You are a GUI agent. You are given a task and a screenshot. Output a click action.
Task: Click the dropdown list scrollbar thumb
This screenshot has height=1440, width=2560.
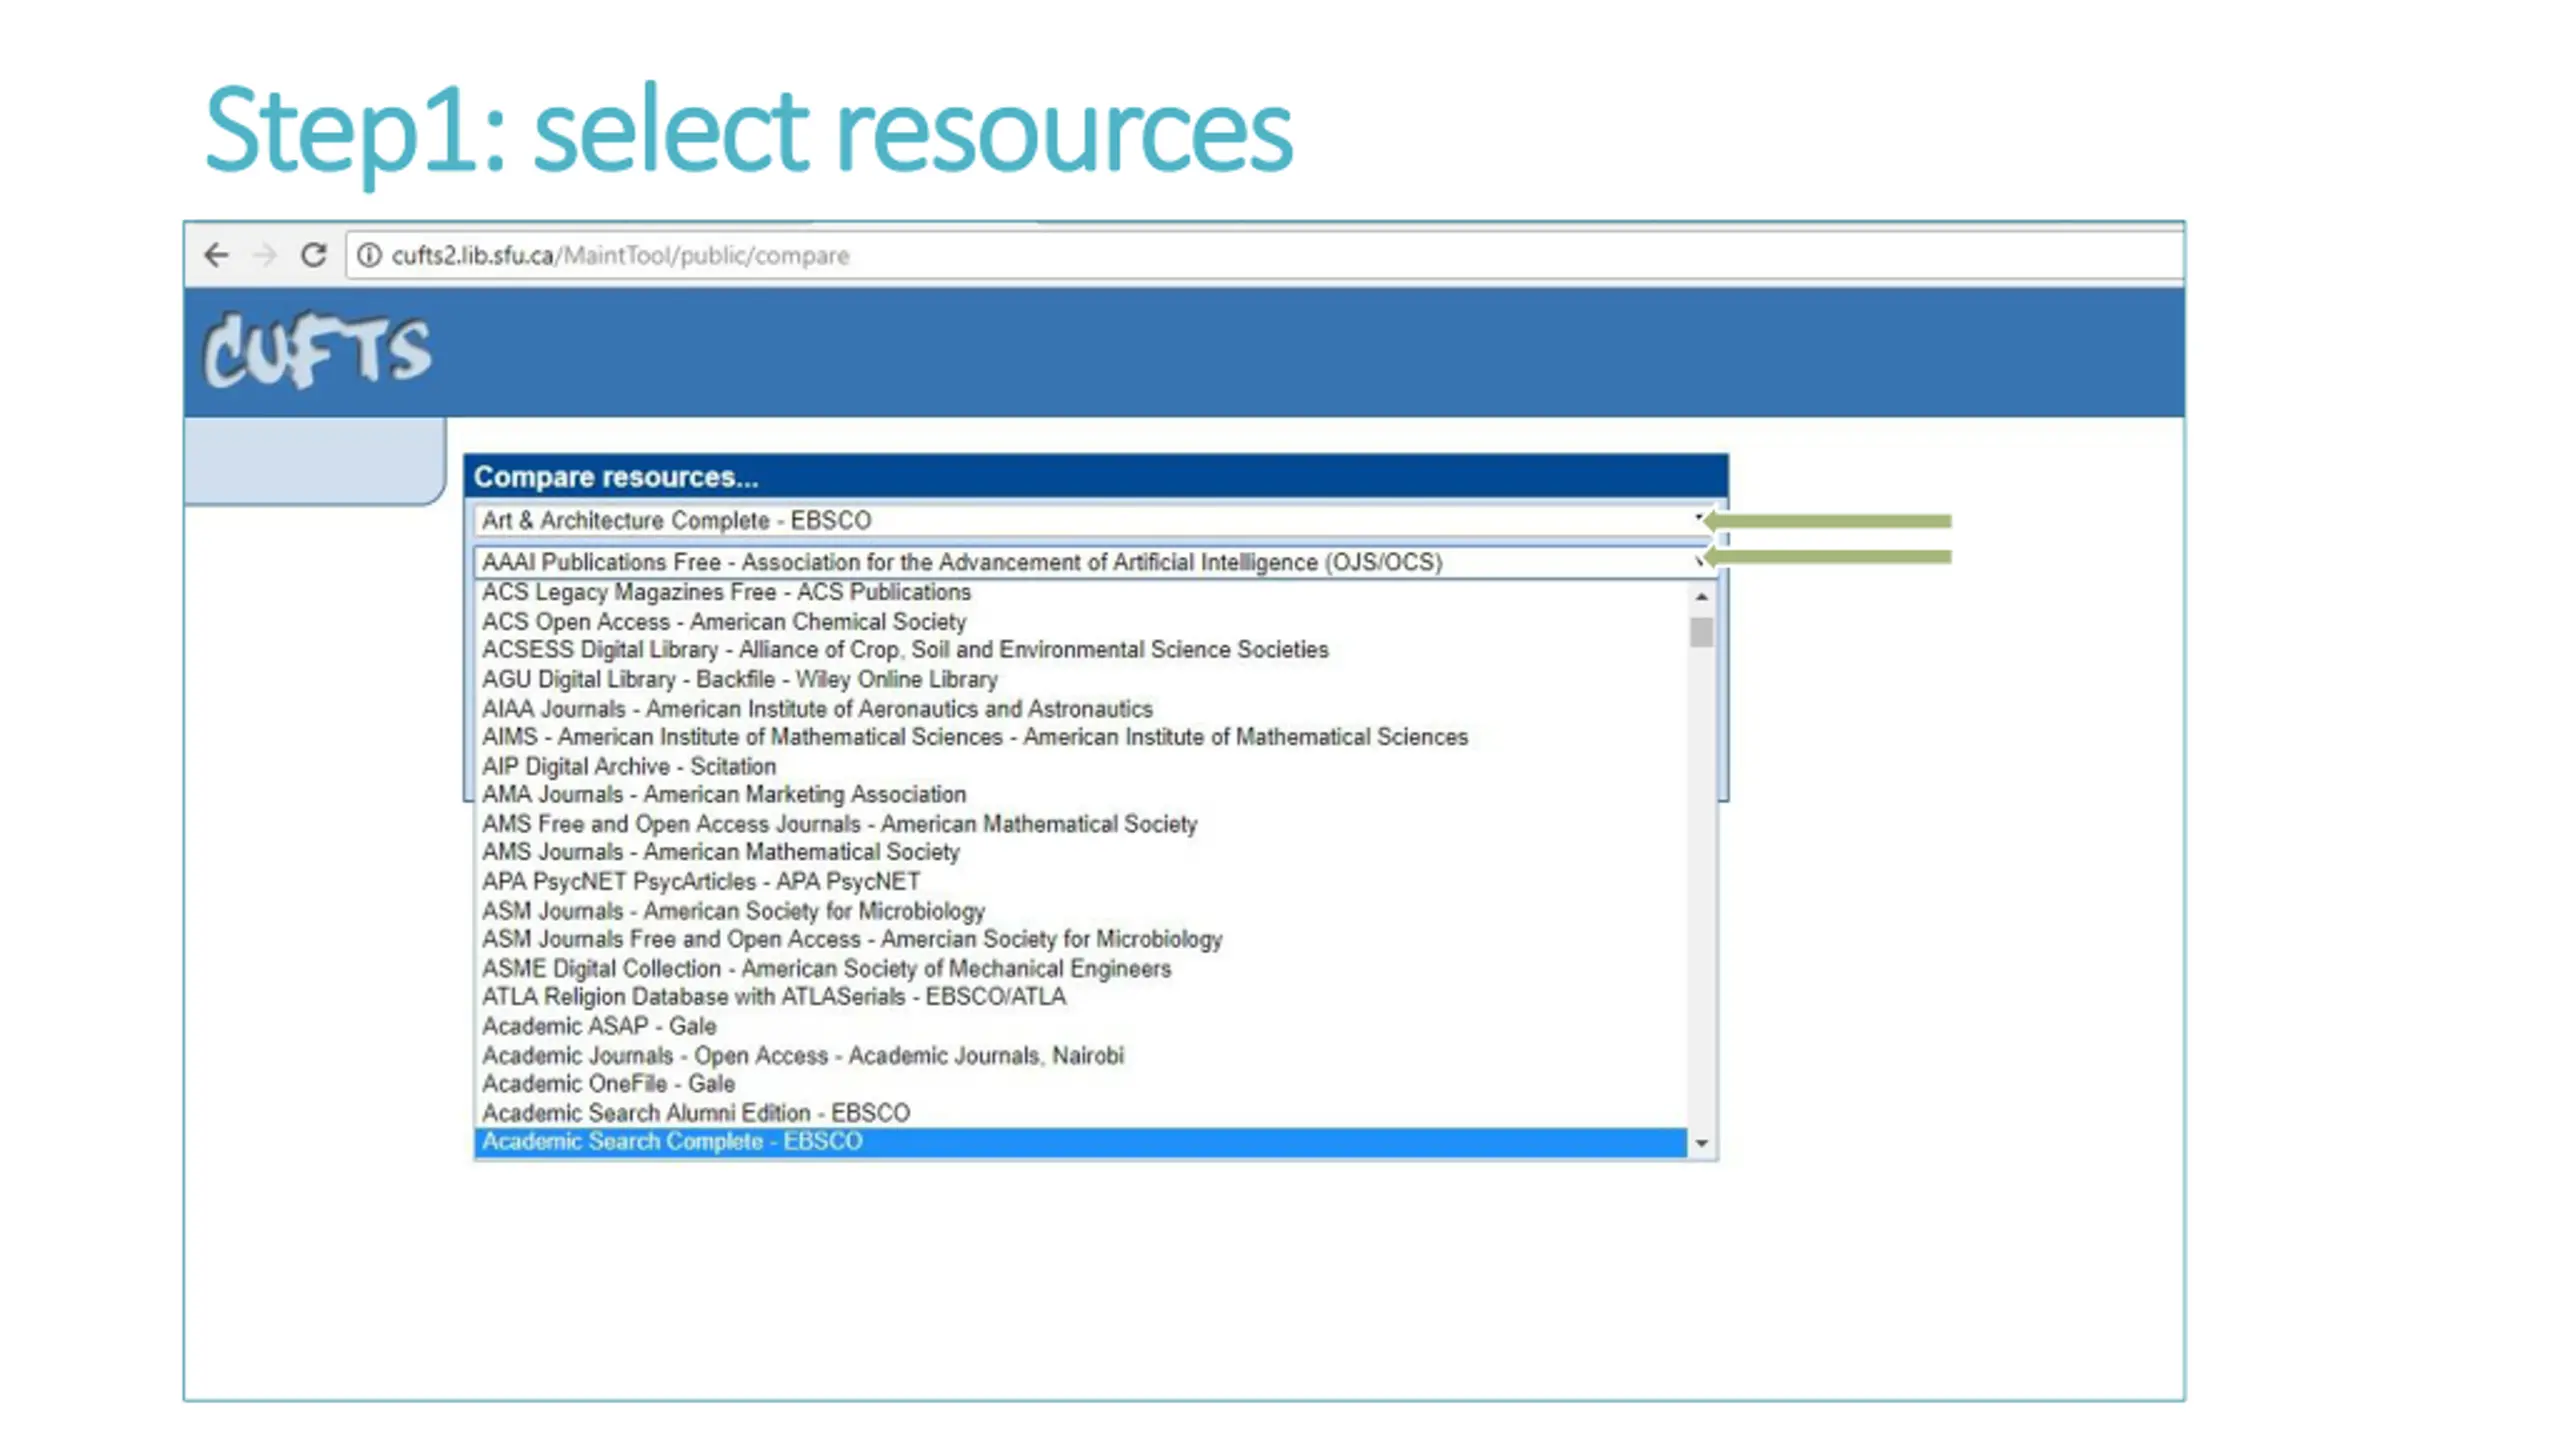coord(1701,632)
